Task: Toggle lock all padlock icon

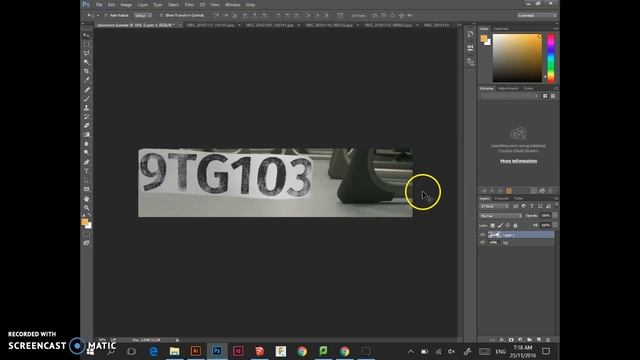Action: coord(516,225)
